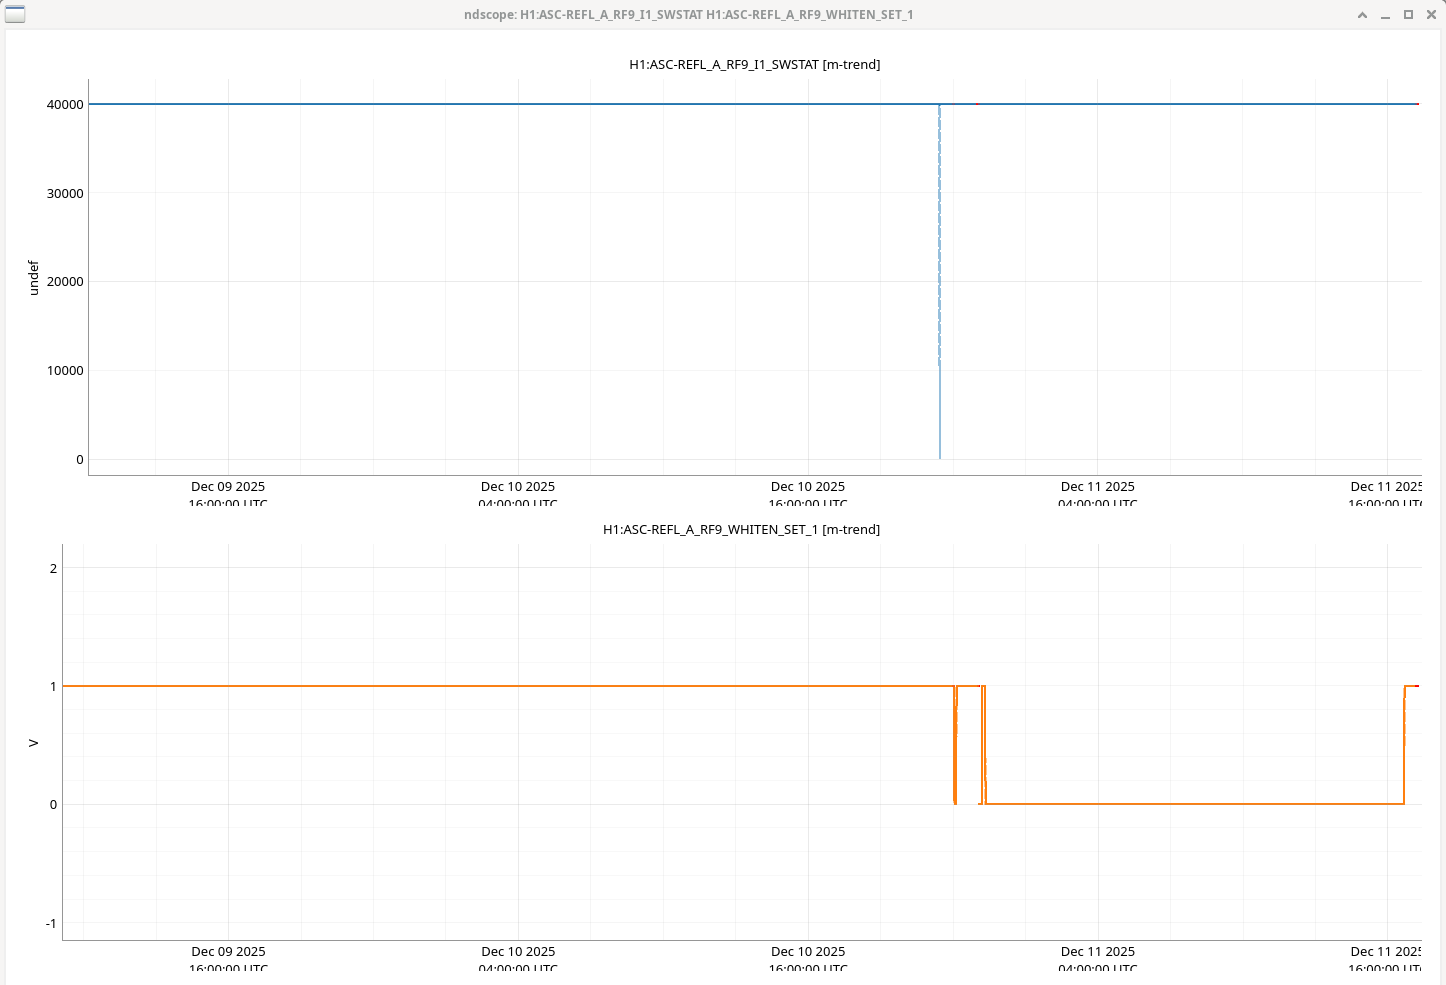This screenshot has width=1446, height=985.
Task: Click the roll-up window arrow icon
Action: point(1362,15)
